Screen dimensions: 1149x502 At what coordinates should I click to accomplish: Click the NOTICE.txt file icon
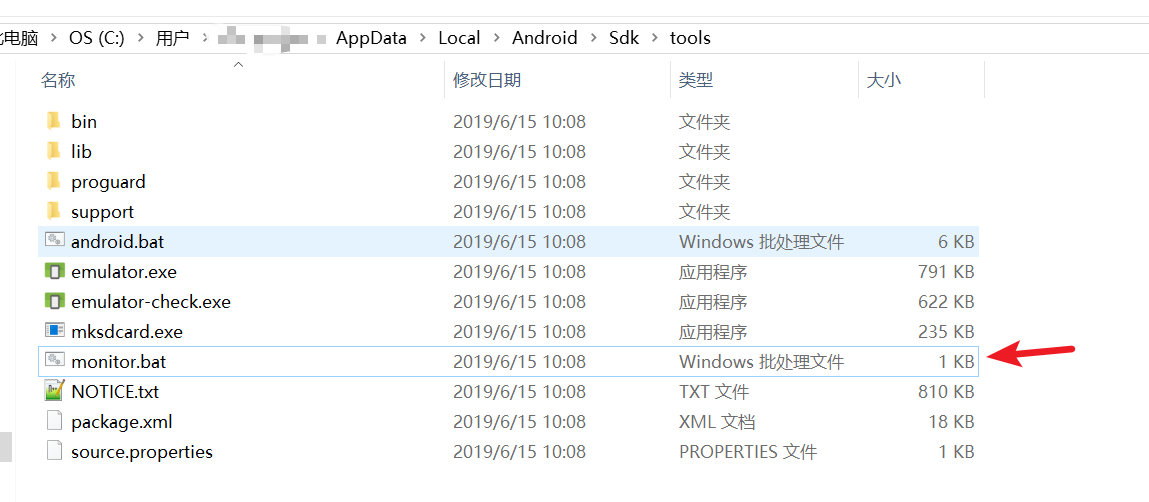coord(55,391)
